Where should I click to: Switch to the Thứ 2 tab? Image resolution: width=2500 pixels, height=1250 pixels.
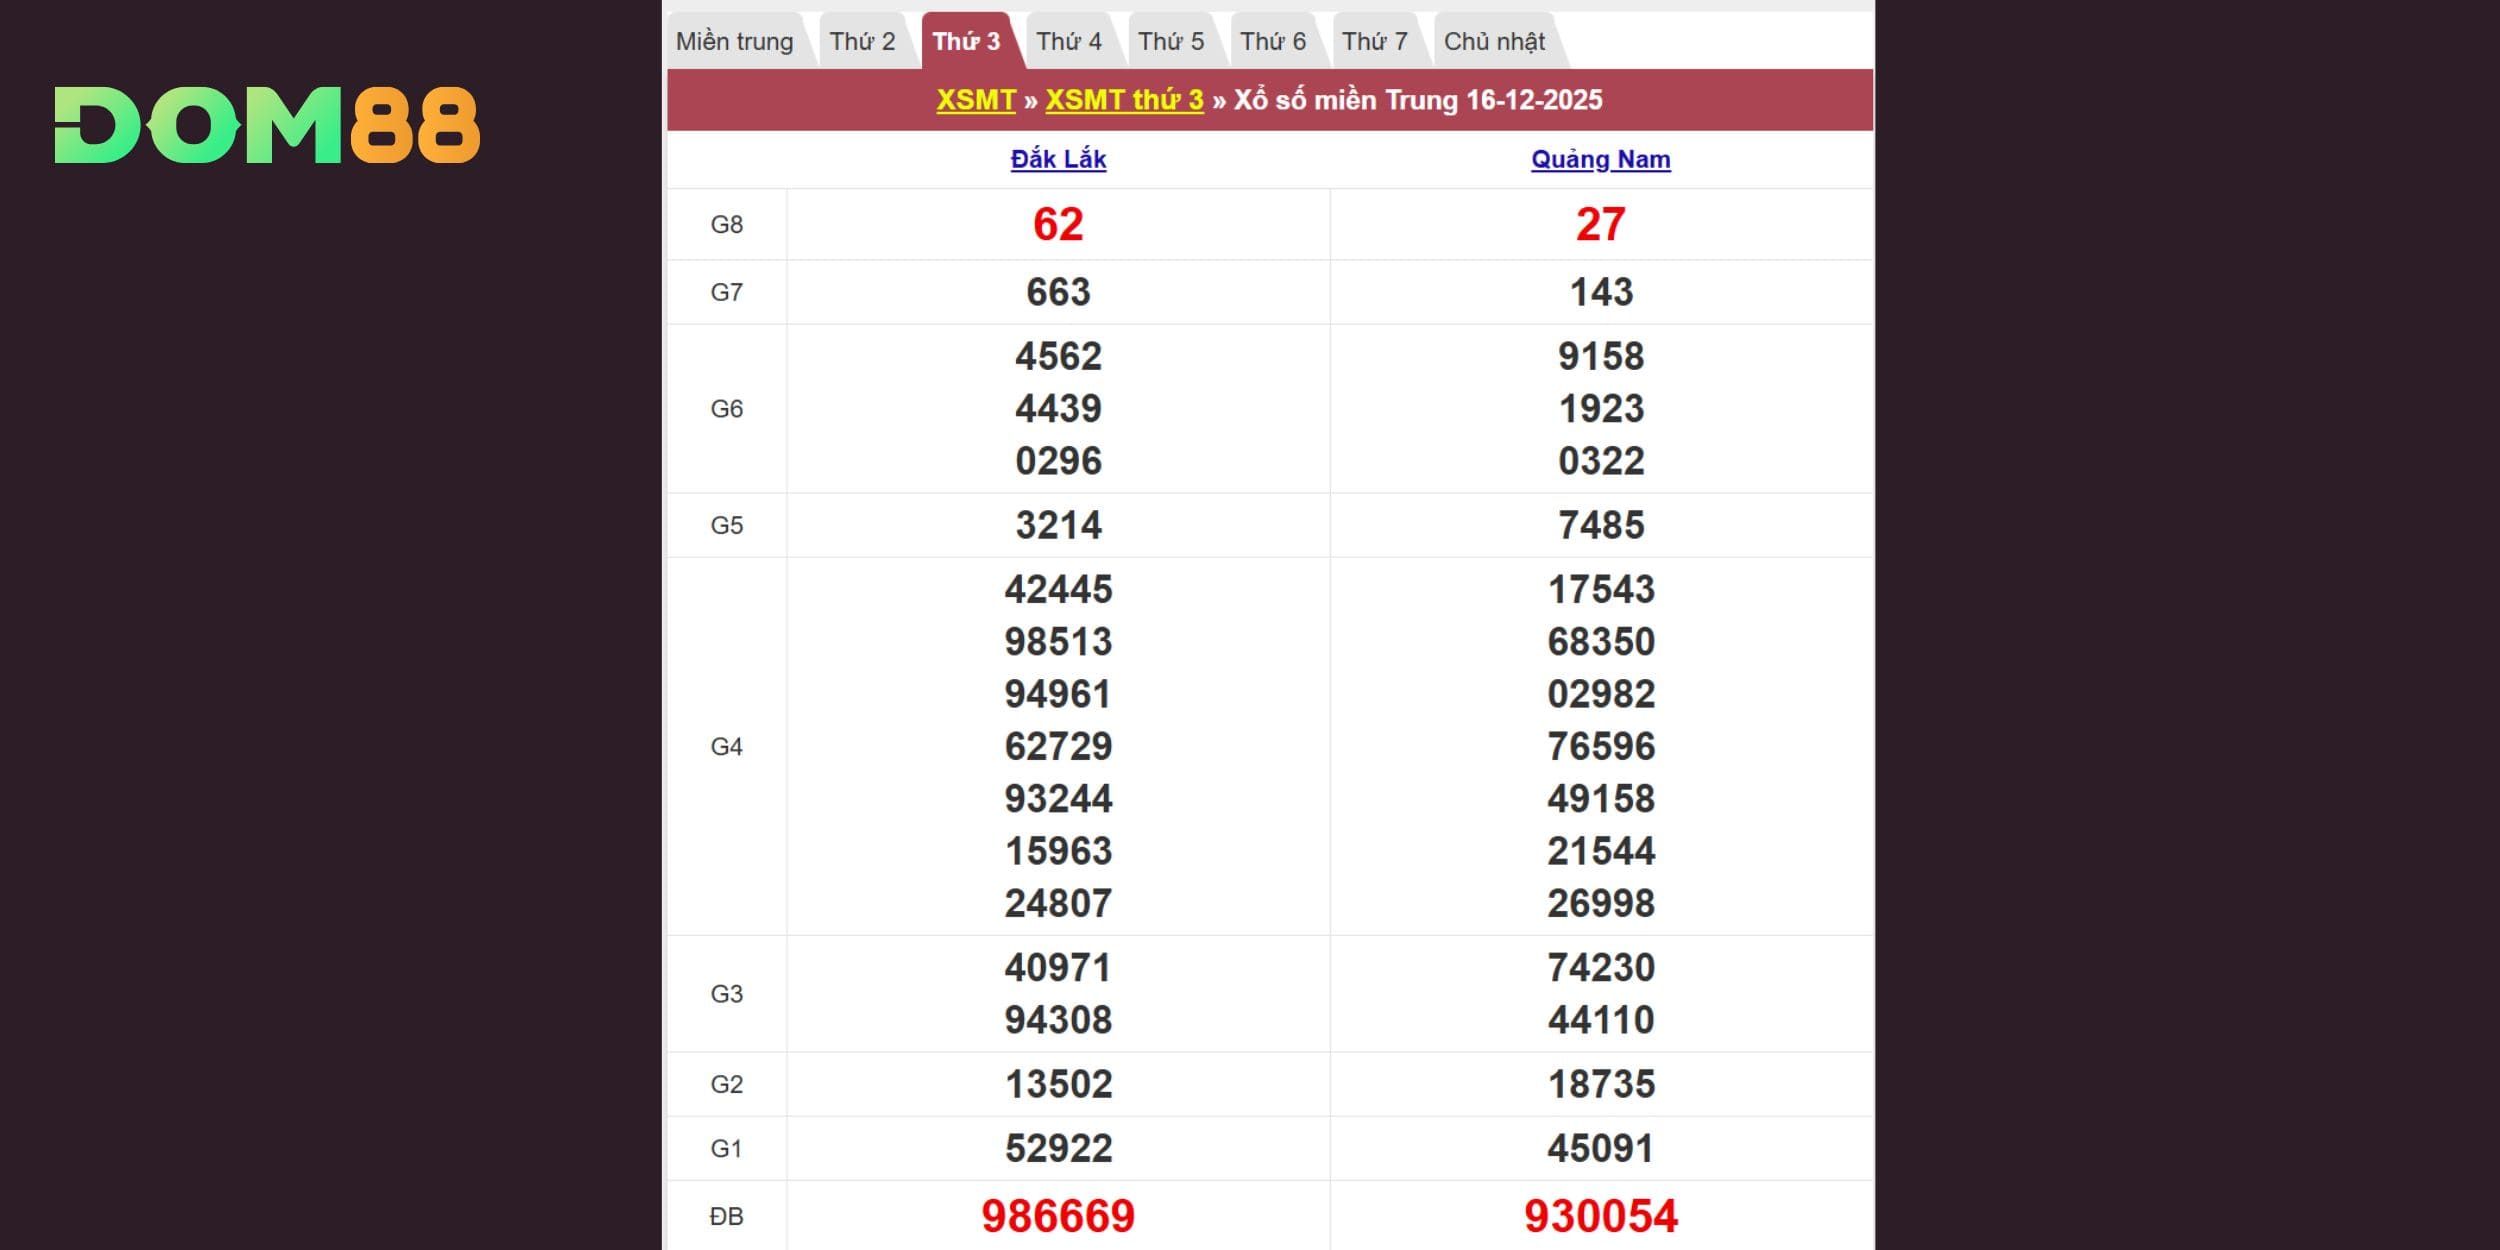862,42
